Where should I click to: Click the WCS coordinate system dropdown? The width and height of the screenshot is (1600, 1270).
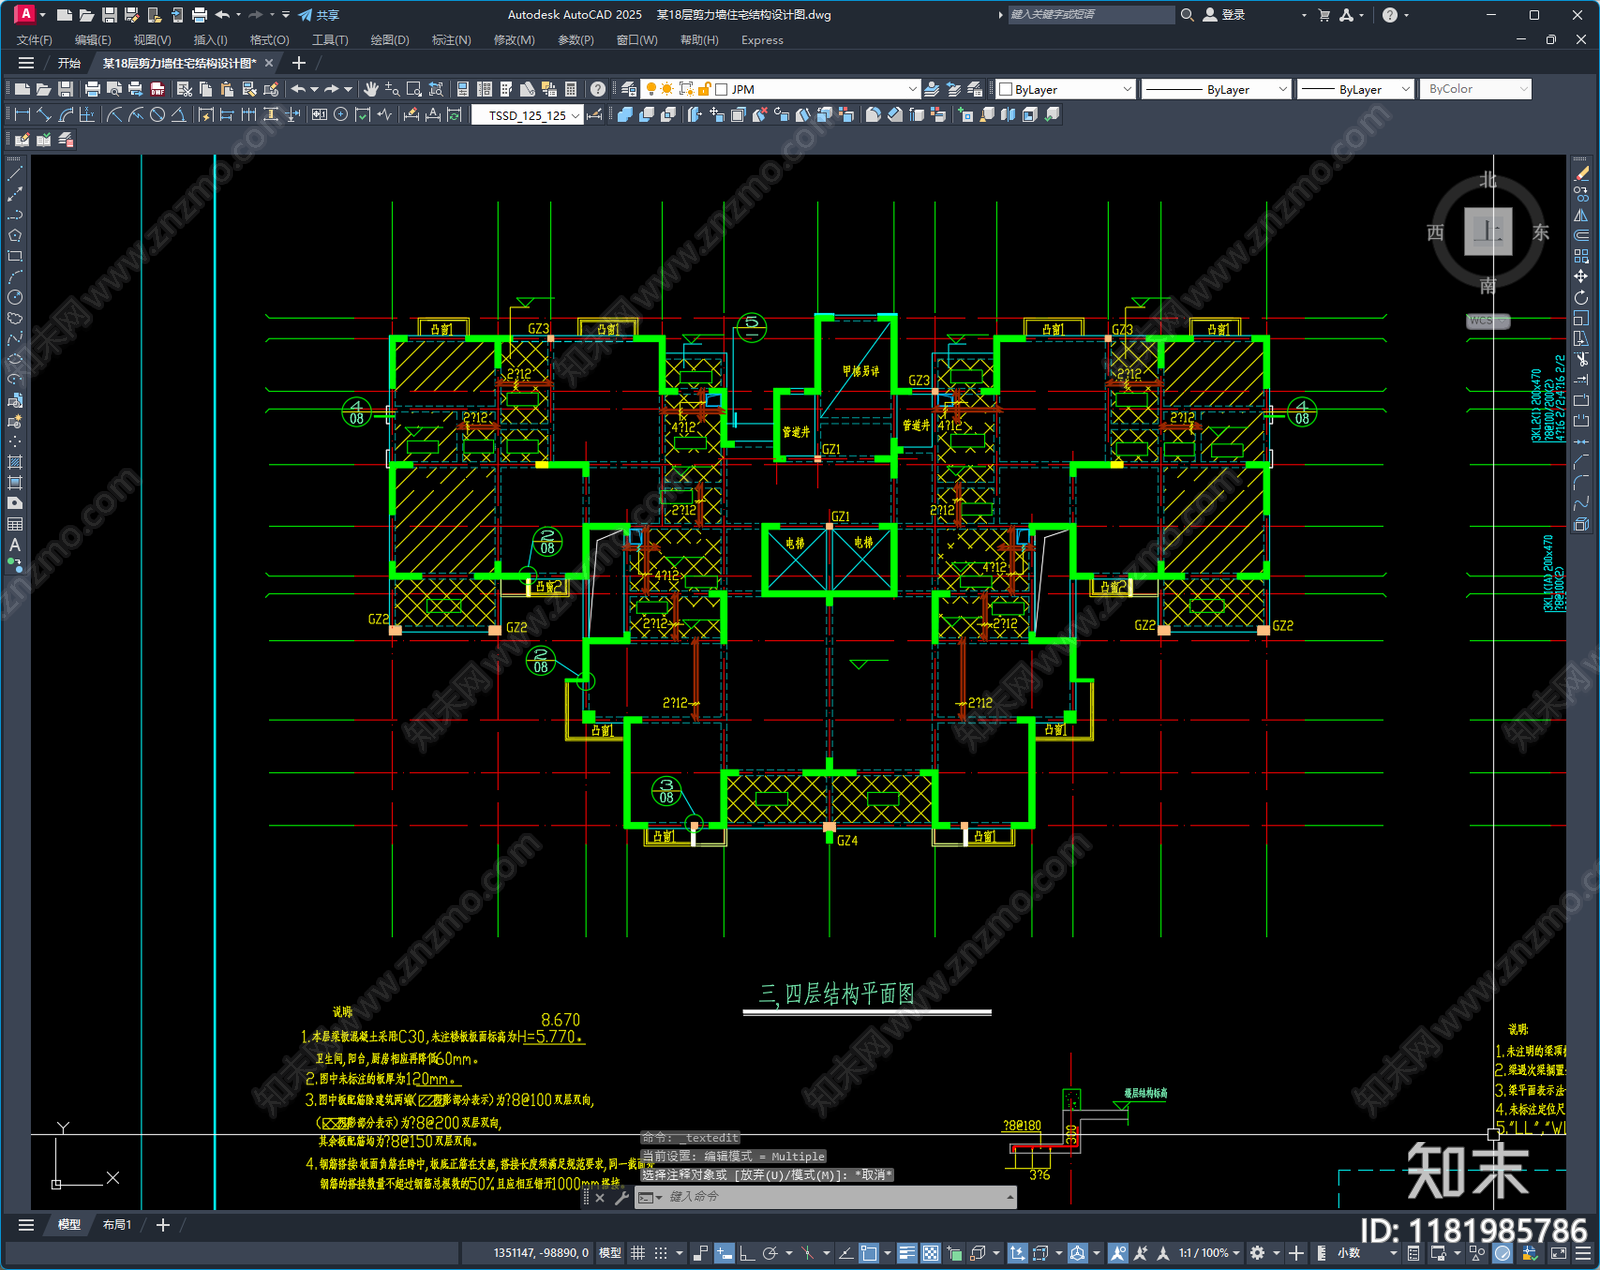point(1488,321)
